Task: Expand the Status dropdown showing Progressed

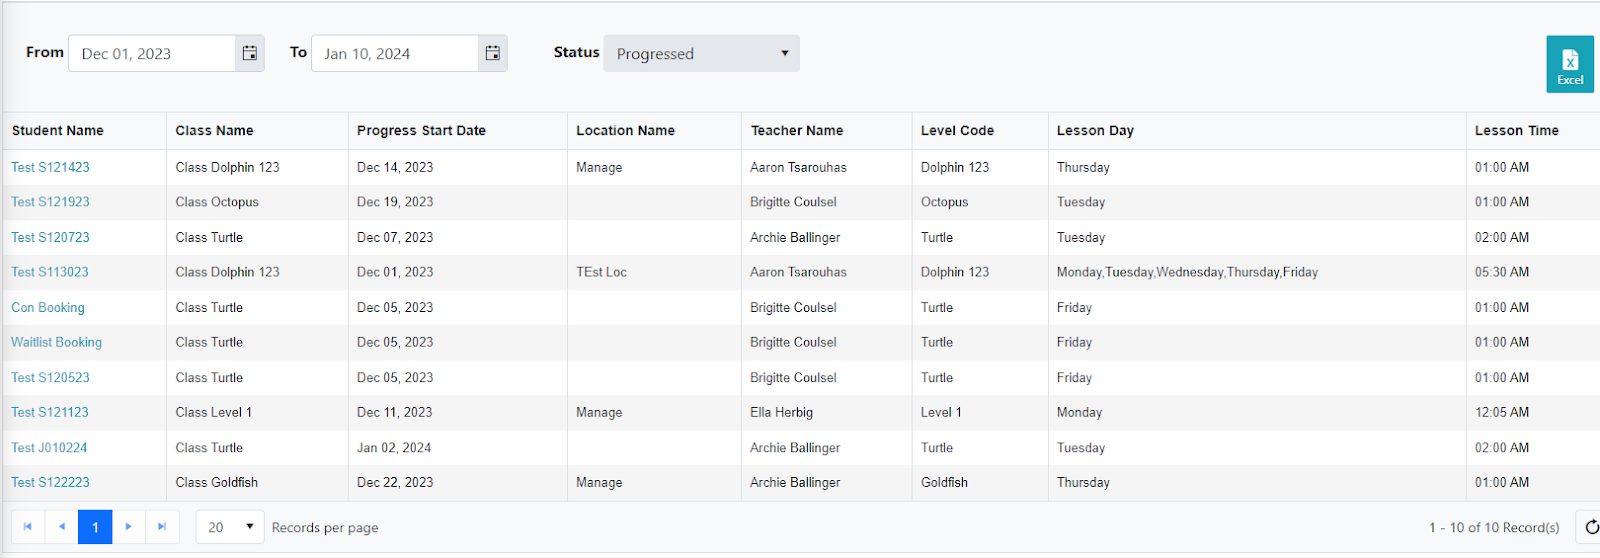Action: click(x=701, y=53)
